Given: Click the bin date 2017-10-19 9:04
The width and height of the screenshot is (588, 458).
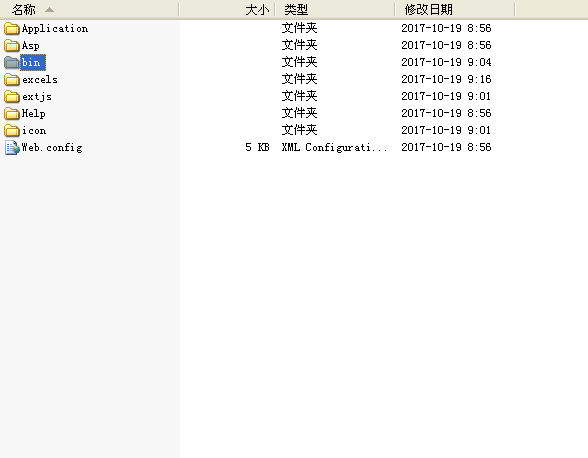Looking at the screenshot, I should [446, 62].
